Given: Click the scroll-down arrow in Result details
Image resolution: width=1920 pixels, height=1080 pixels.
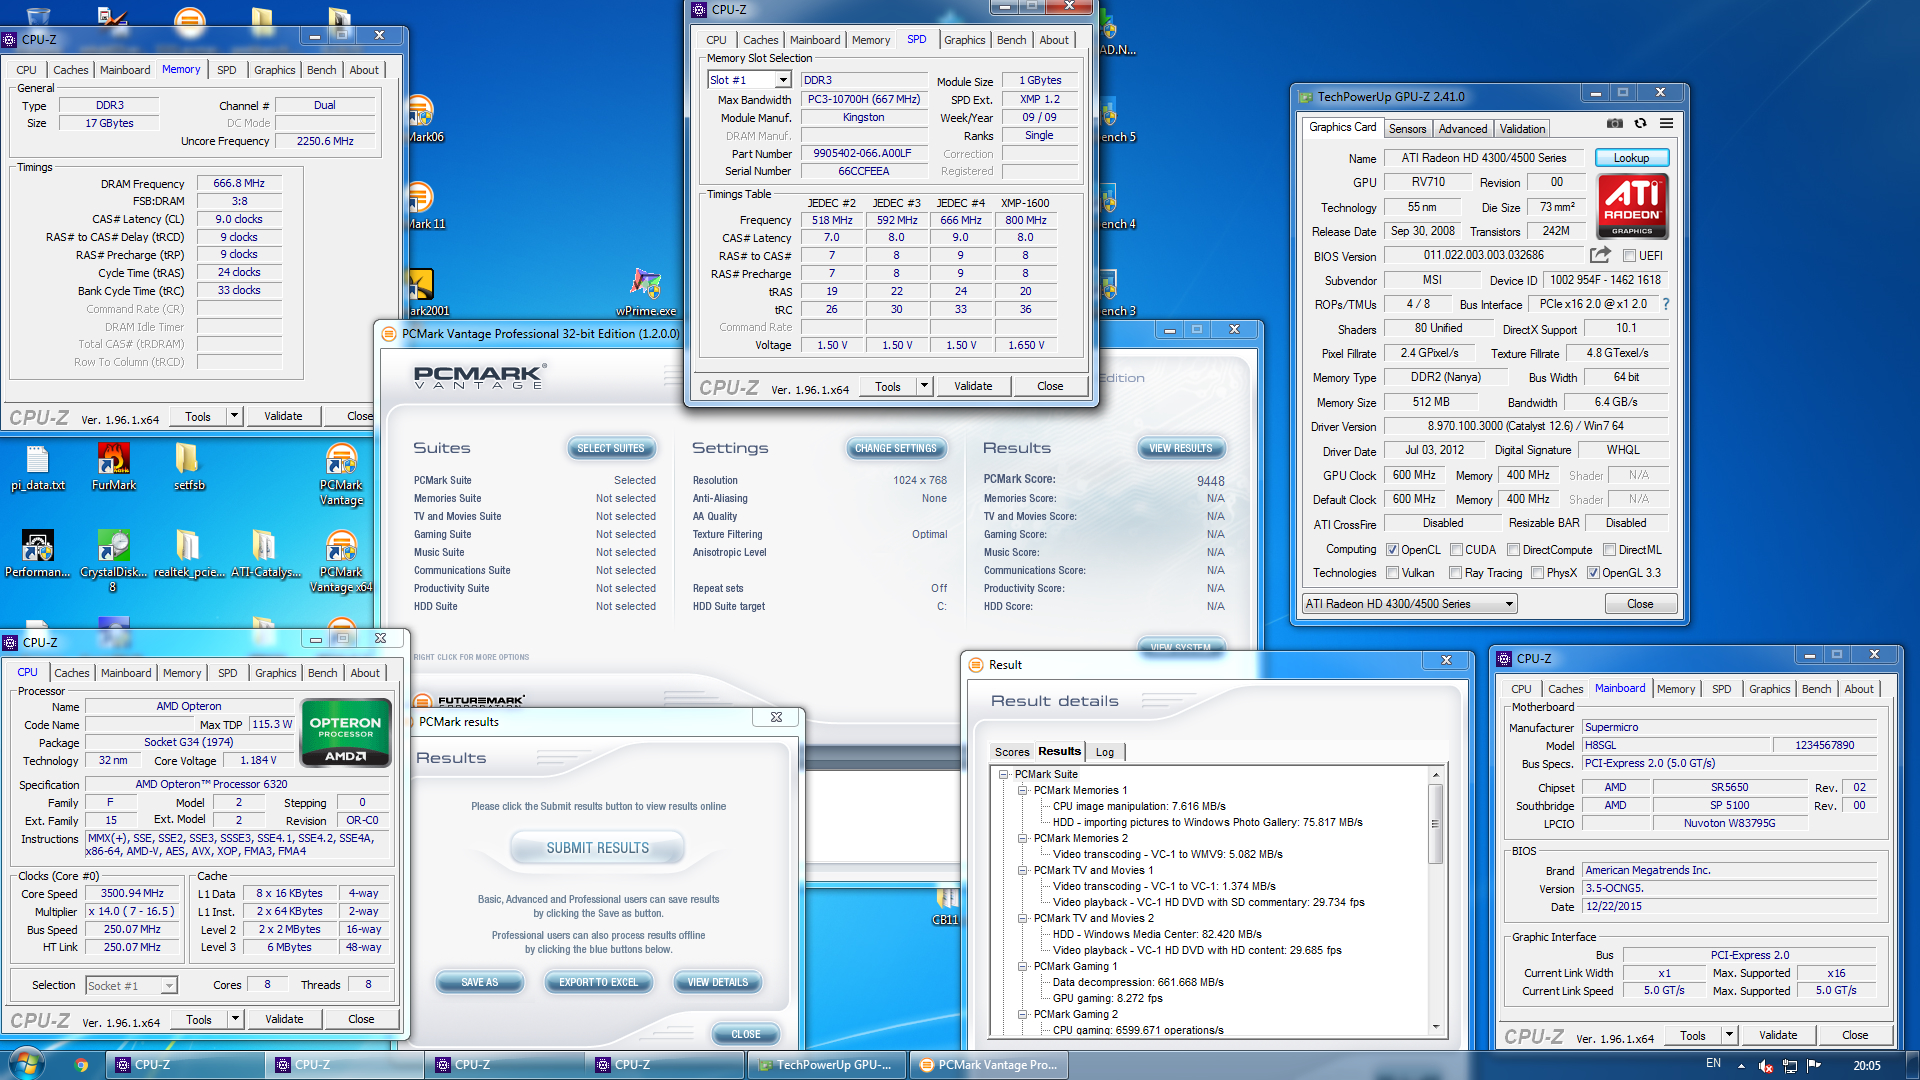Looking at the screenshot, I should (x=1436, y=1027).
